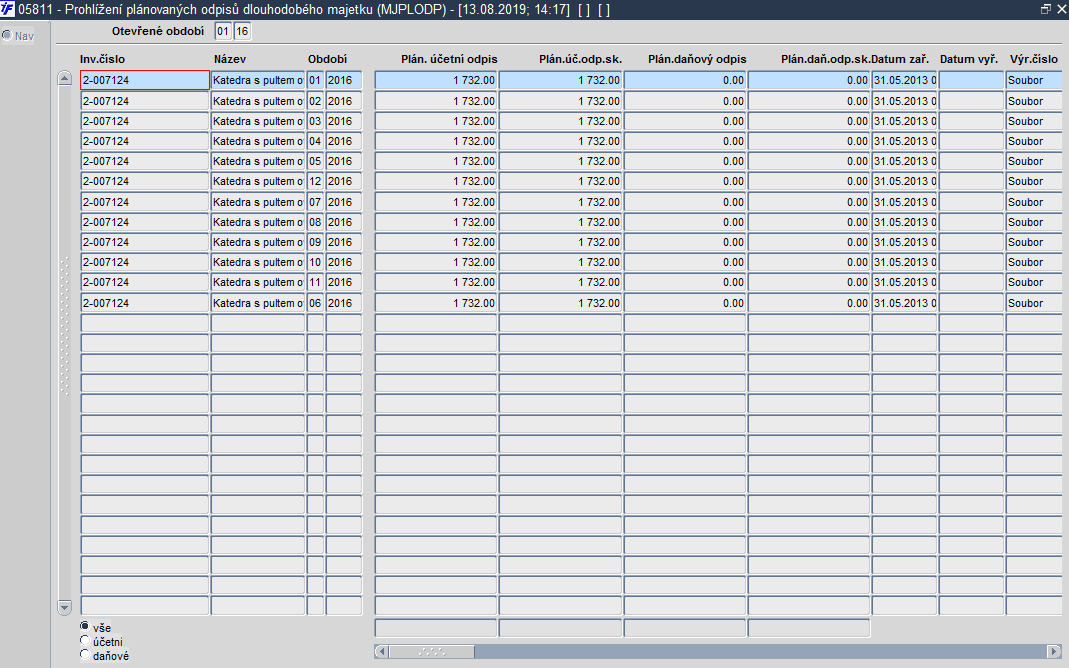Select the 'vše' radio option
The width and height of the screenshot is (1069, 668).
click(x=85, y=626)
